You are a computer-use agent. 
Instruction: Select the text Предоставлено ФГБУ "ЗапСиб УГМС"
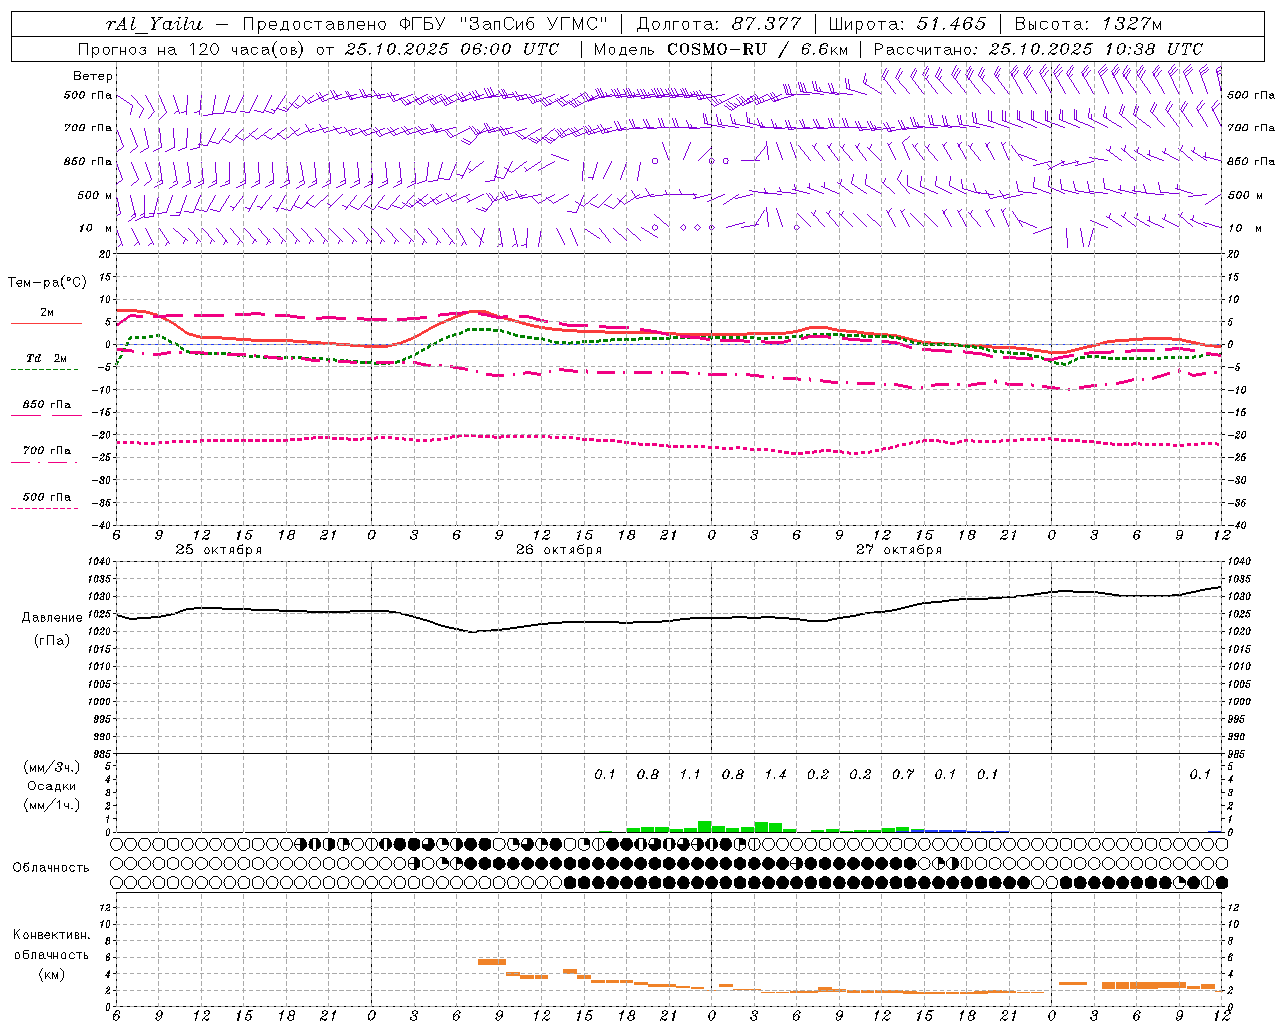[x=425, y=24]
